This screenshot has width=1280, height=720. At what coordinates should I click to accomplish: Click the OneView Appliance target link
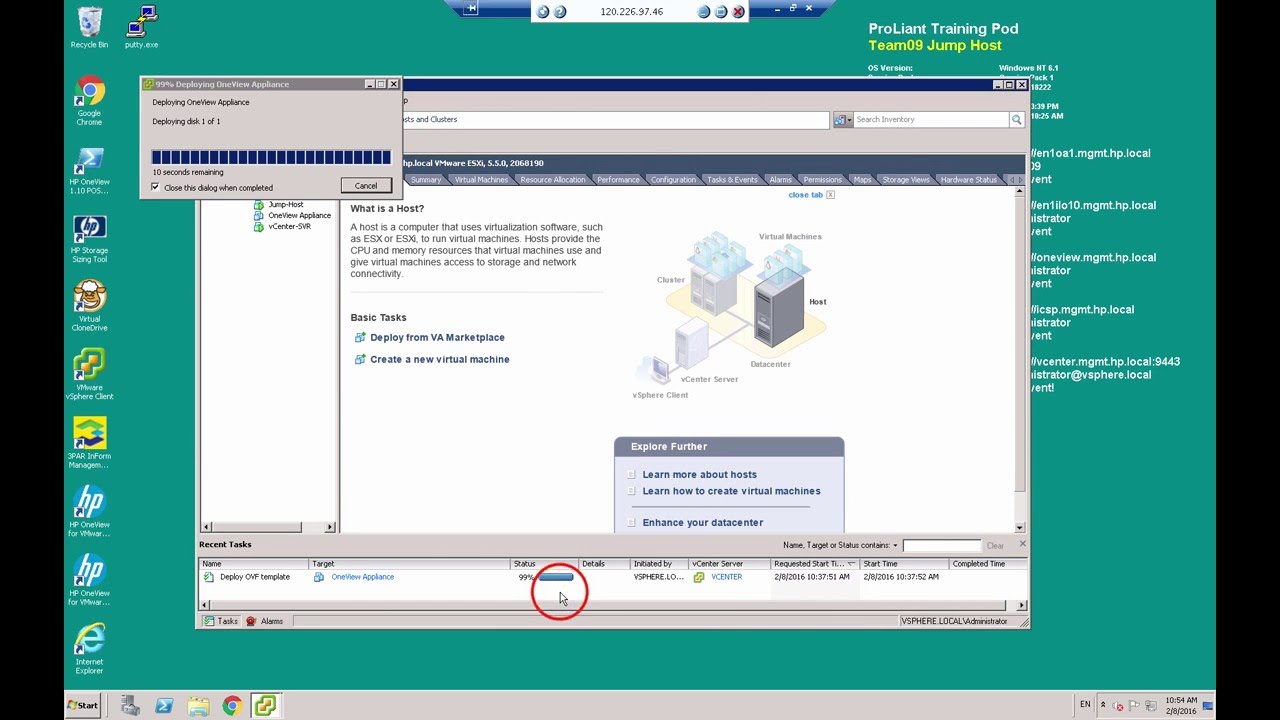(362, 577)
